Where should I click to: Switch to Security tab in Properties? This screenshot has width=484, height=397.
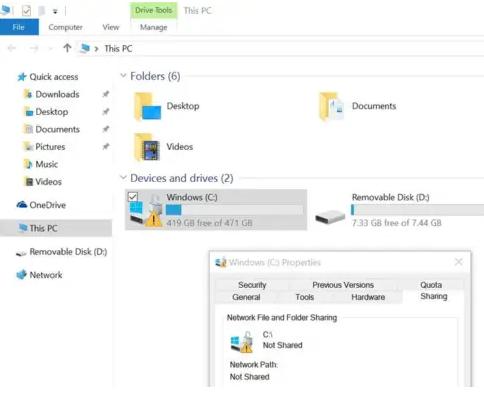252,285
